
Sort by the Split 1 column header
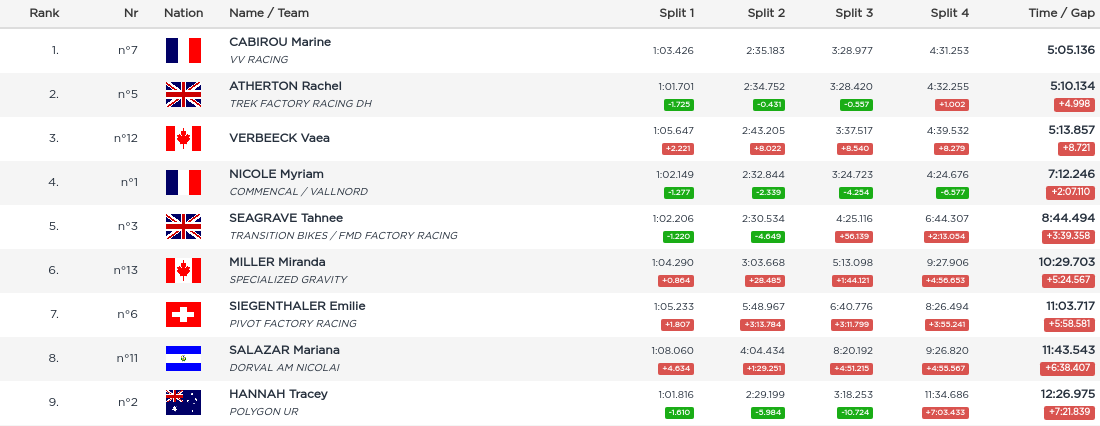point(676,13)
